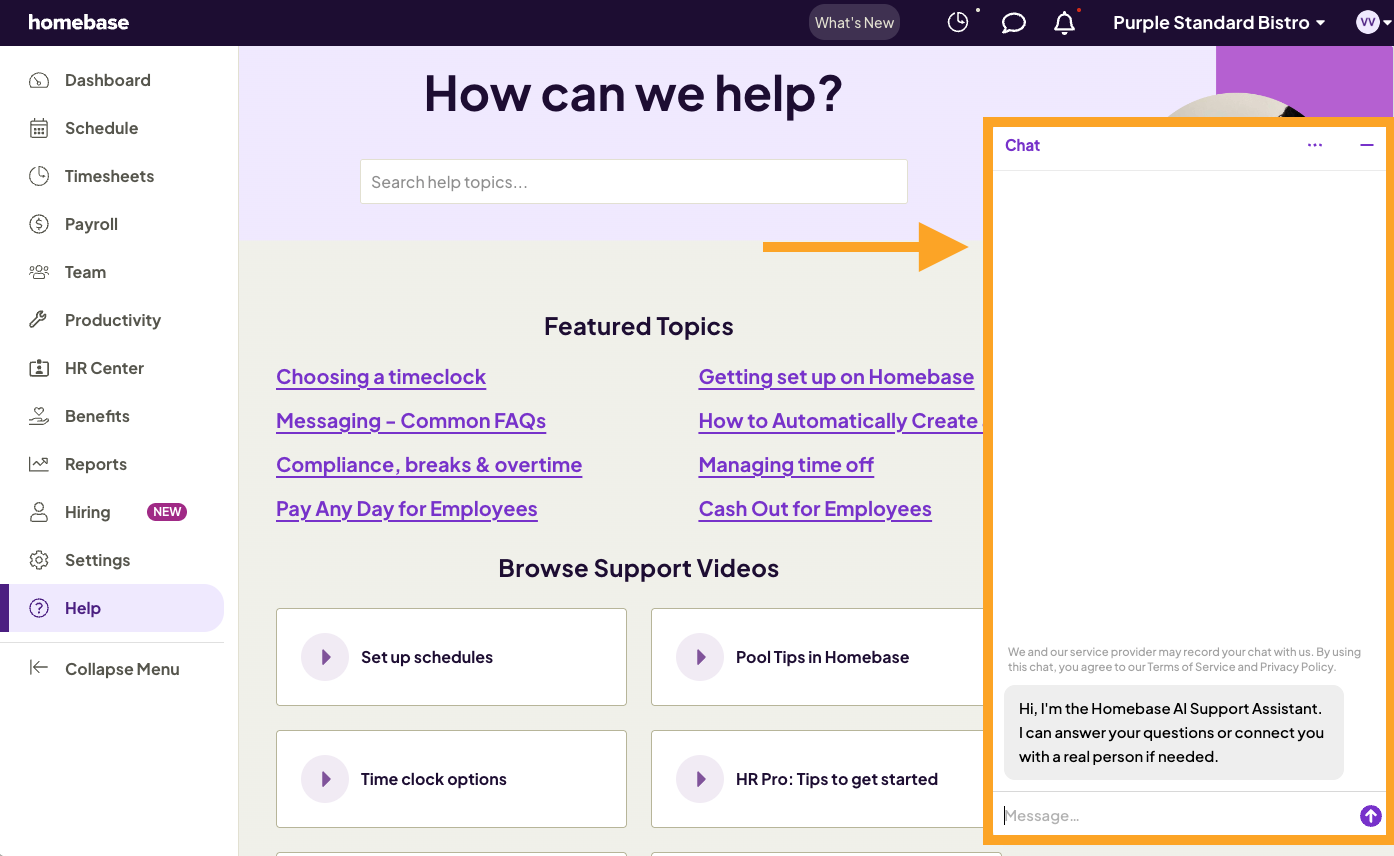The height and width of the screenshot is (856, 1394).
Task: Open the Timesheets clock icon in sidebar
Action: (38, 175)
